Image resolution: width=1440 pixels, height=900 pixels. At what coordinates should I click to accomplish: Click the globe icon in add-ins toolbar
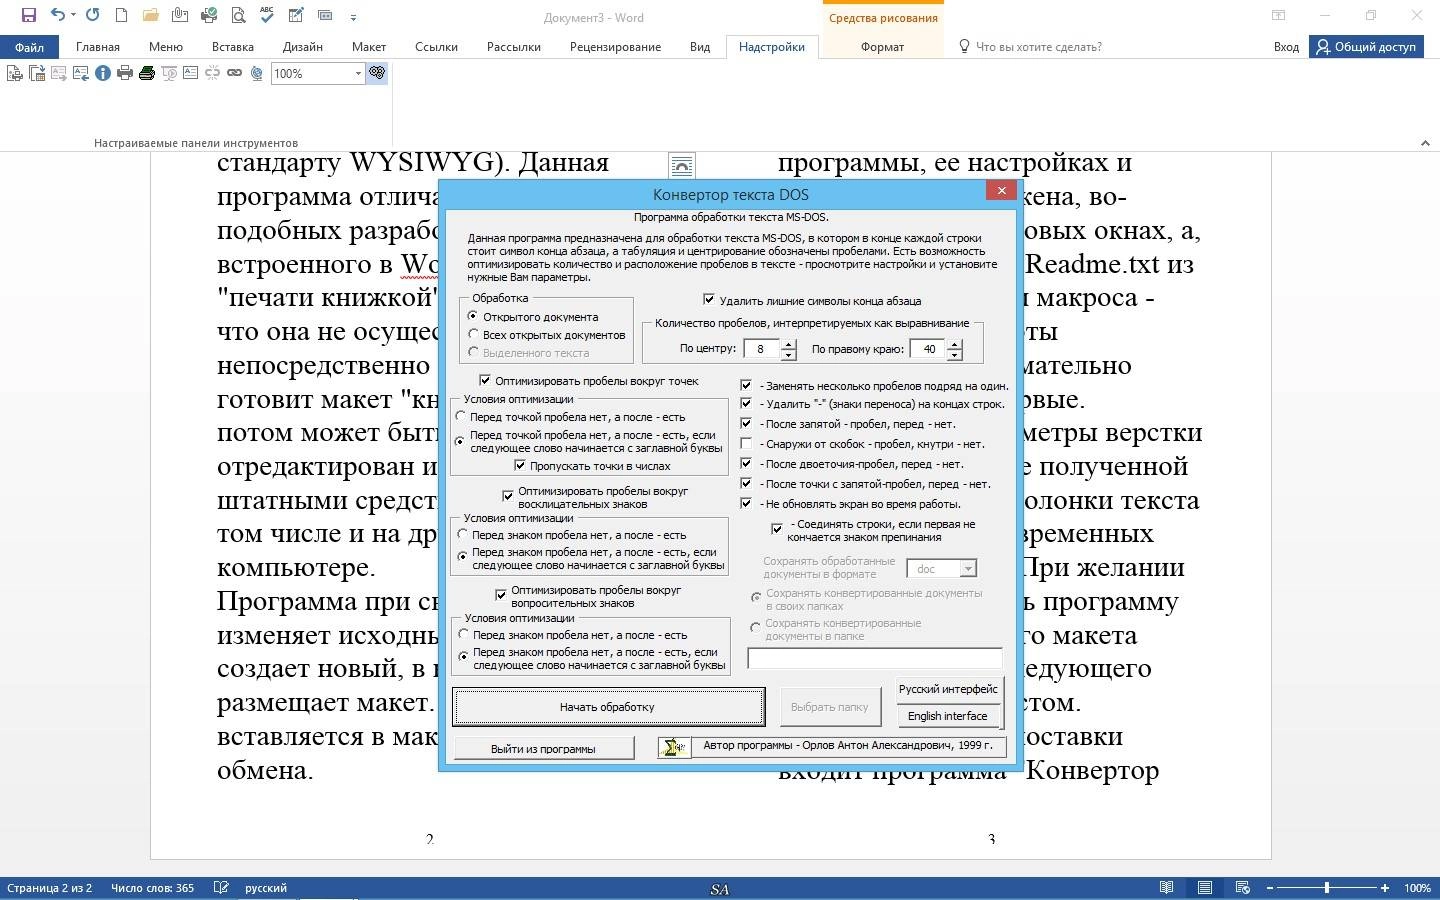click(x=256, y=73)
